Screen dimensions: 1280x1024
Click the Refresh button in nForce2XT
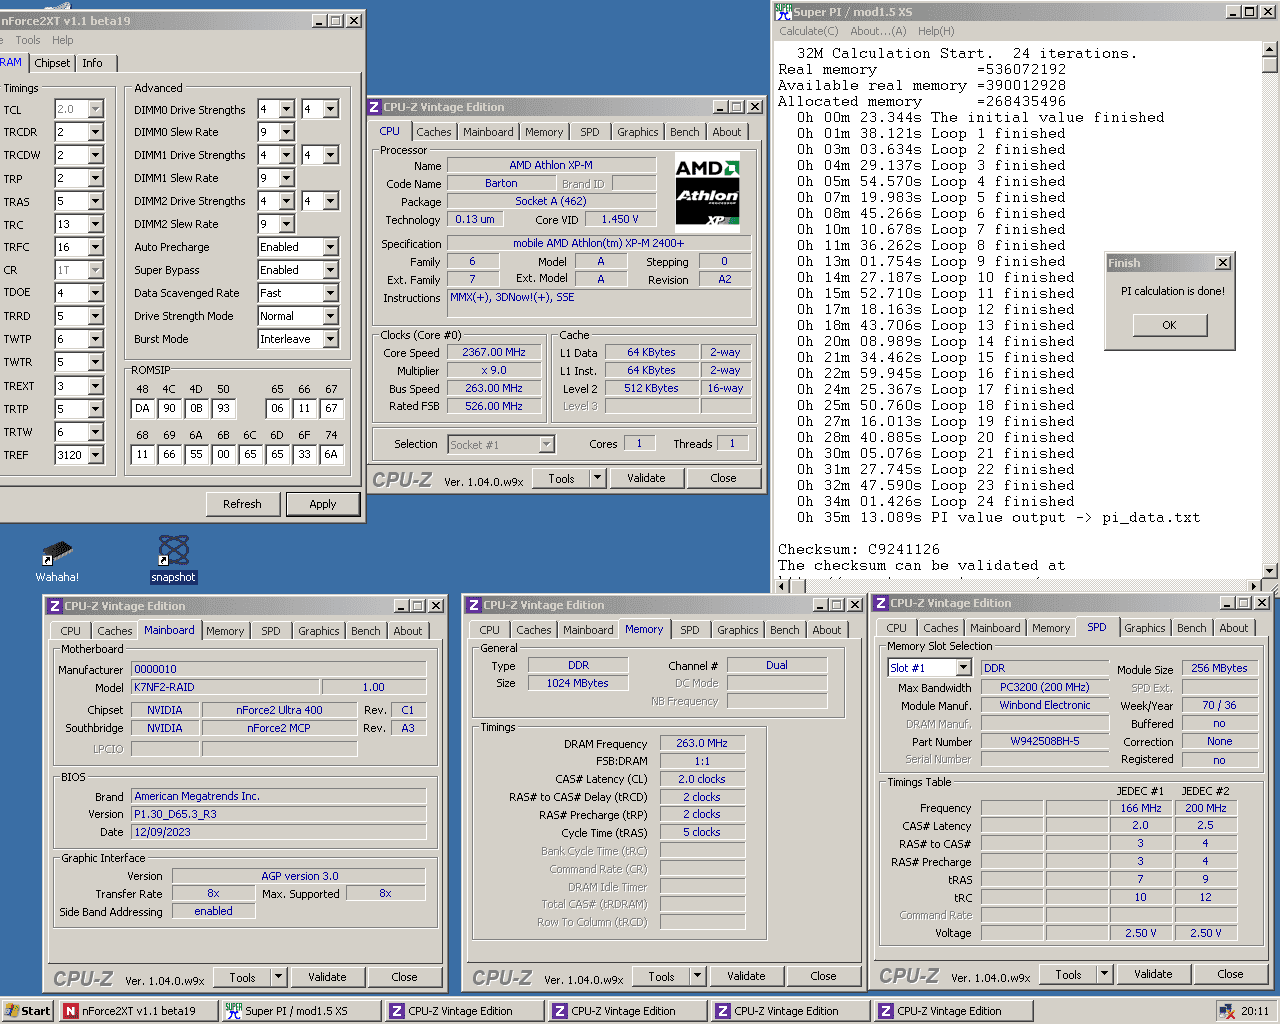[x=242, y=504]
